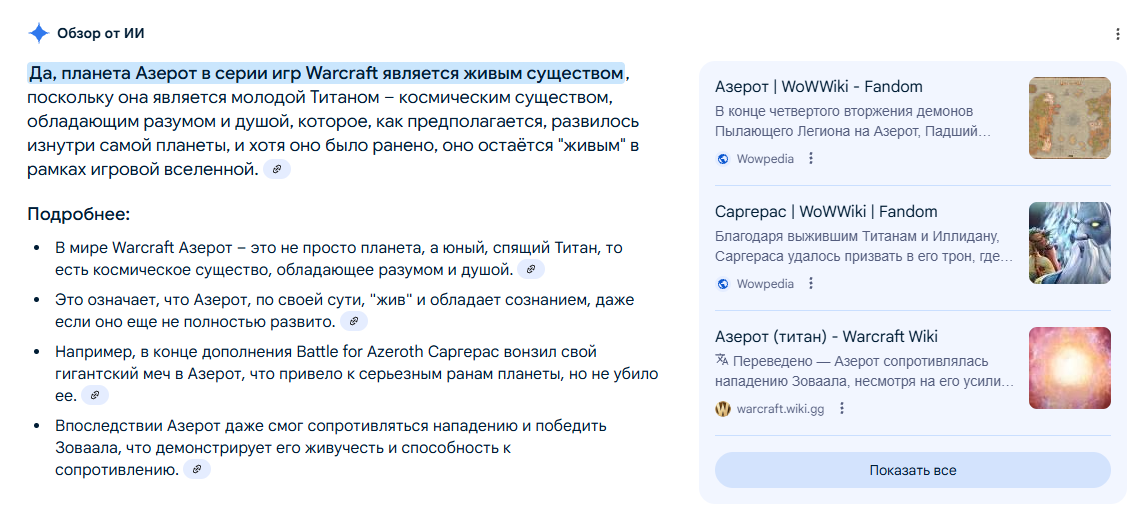Click Wowpedia label under Азерот card

(x=765, y=159)
